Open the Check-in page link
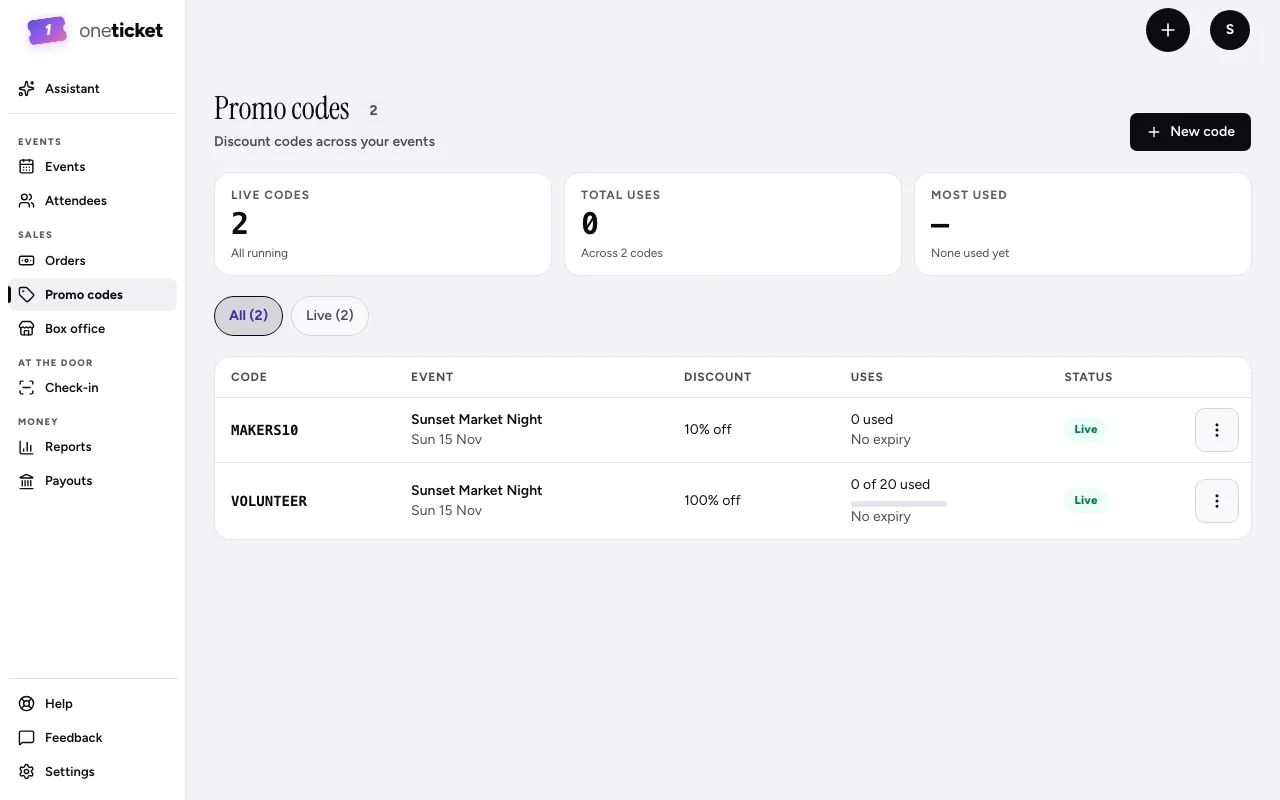This screenshot has height=800, width=1280. click(92, 388)
